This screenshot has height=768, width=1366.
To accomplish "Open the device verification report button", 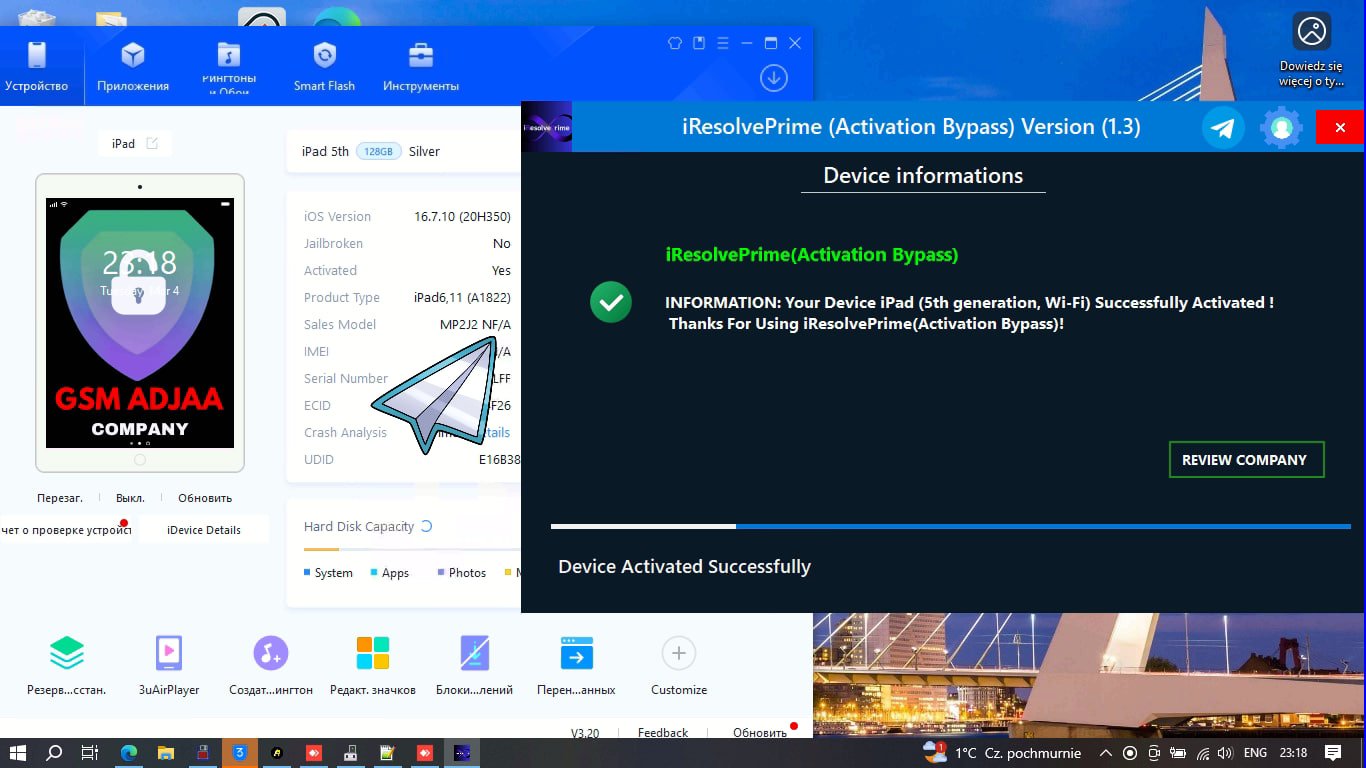I will [x=66, y=530].
